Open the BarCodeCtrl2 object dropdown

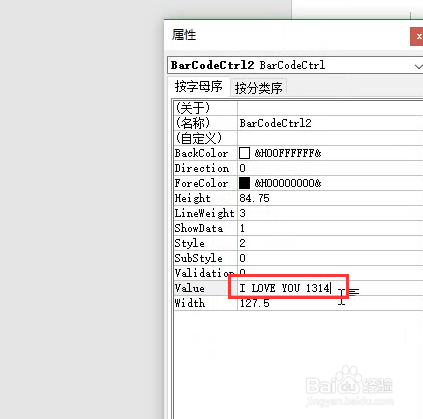418,66
